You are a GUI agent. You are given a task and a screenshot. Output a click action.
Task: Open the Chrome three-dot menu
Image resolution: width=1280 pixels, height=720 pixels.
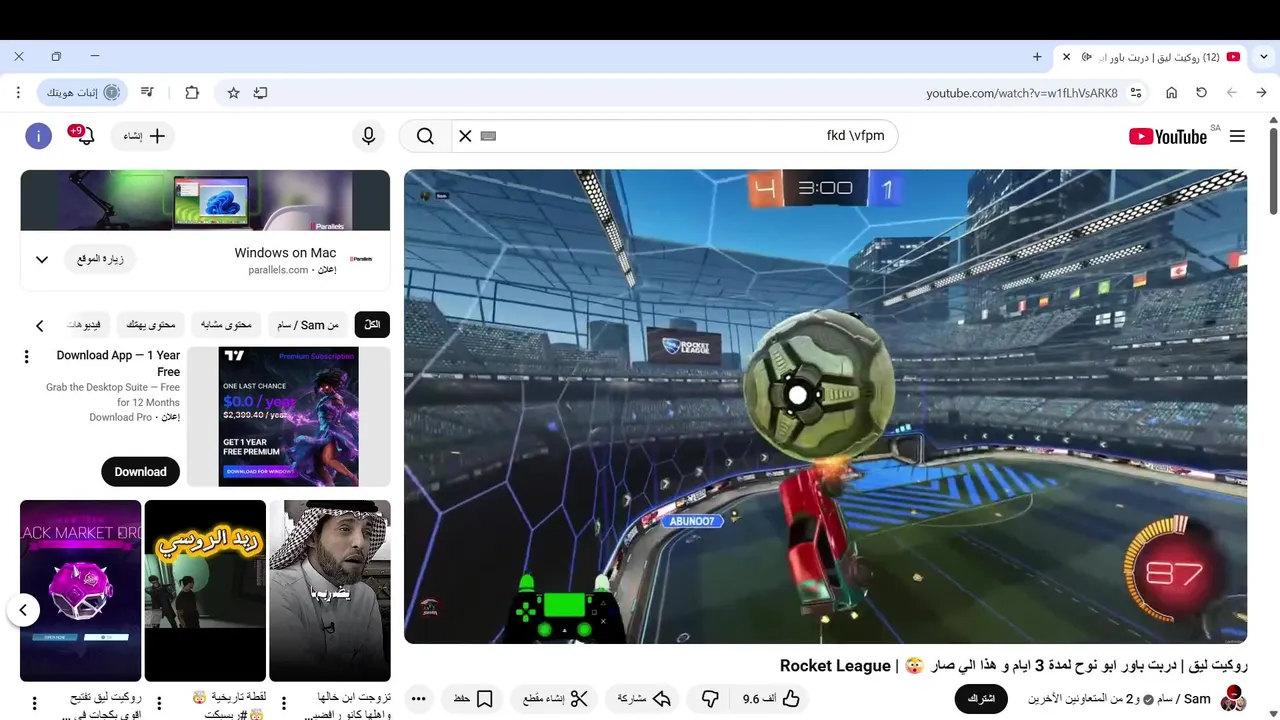tap(18, 93)
